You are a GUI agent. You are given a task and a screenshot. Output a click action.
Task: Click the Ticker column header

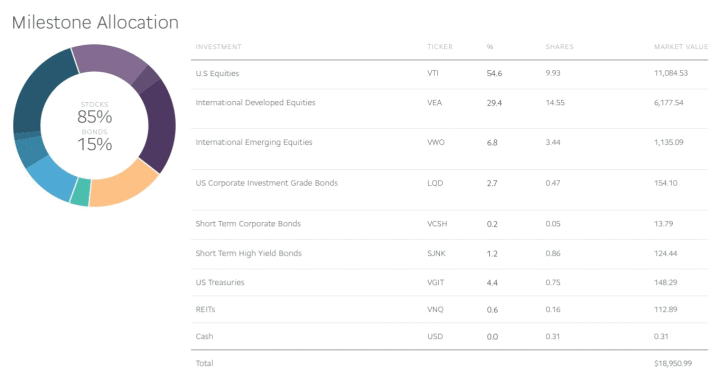(x=439, y=47)
